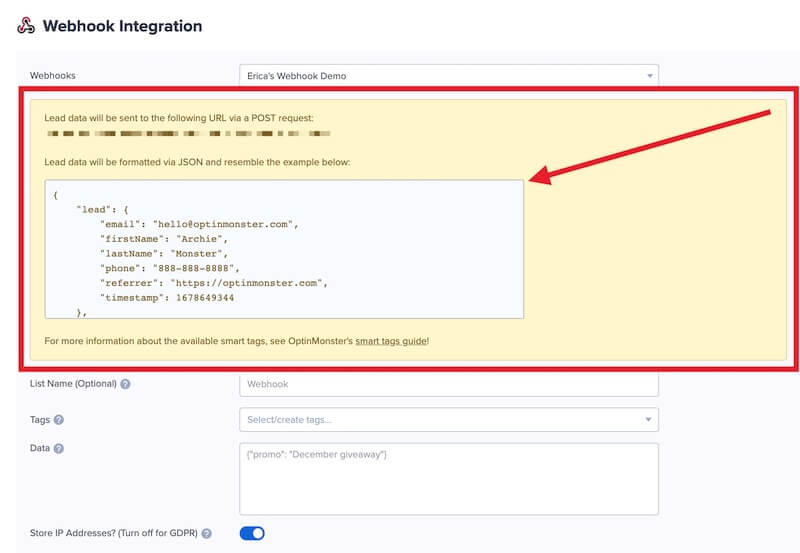Click the "lastName": "Monster" line
800x553 pixels.
(x=164, y=254)
